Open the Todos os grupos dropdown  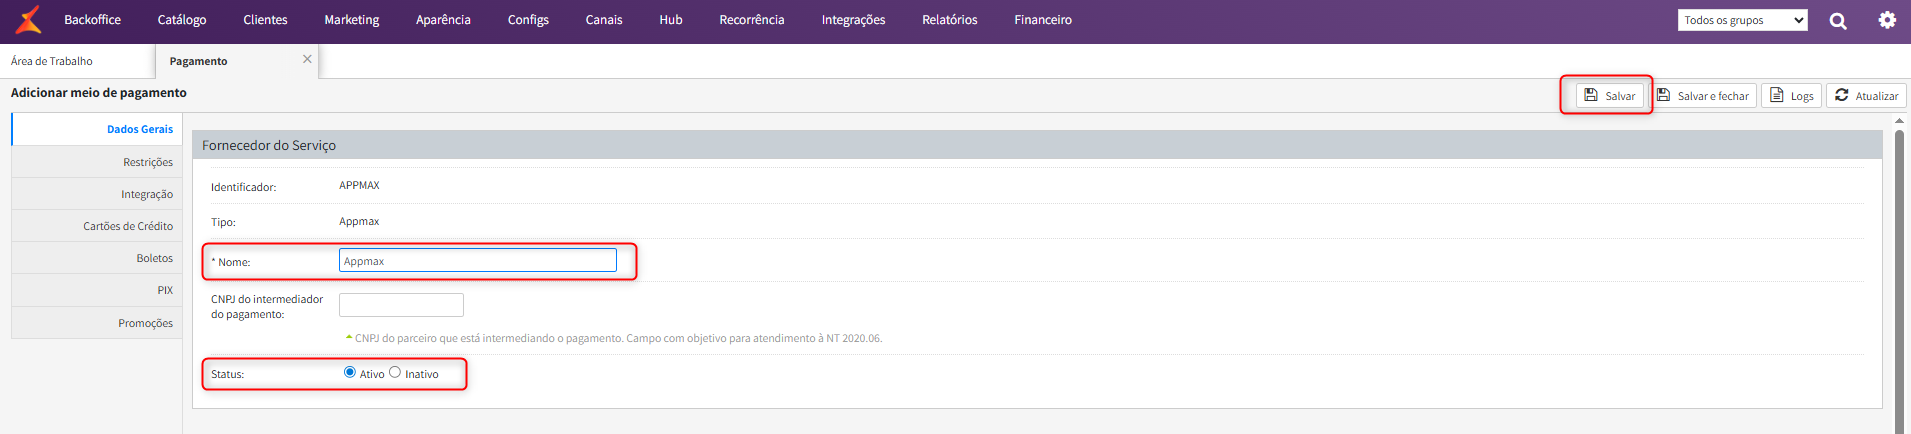(1743, 20)
